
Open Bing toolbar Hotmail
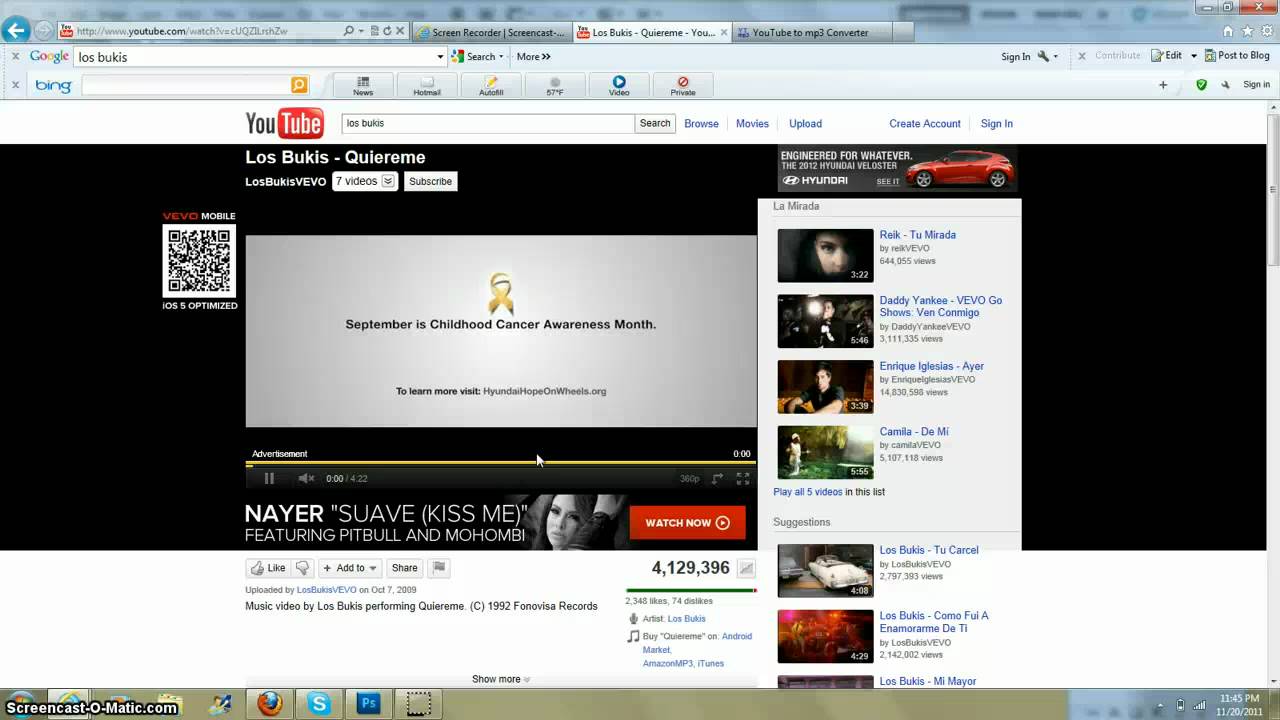point(427,85)
